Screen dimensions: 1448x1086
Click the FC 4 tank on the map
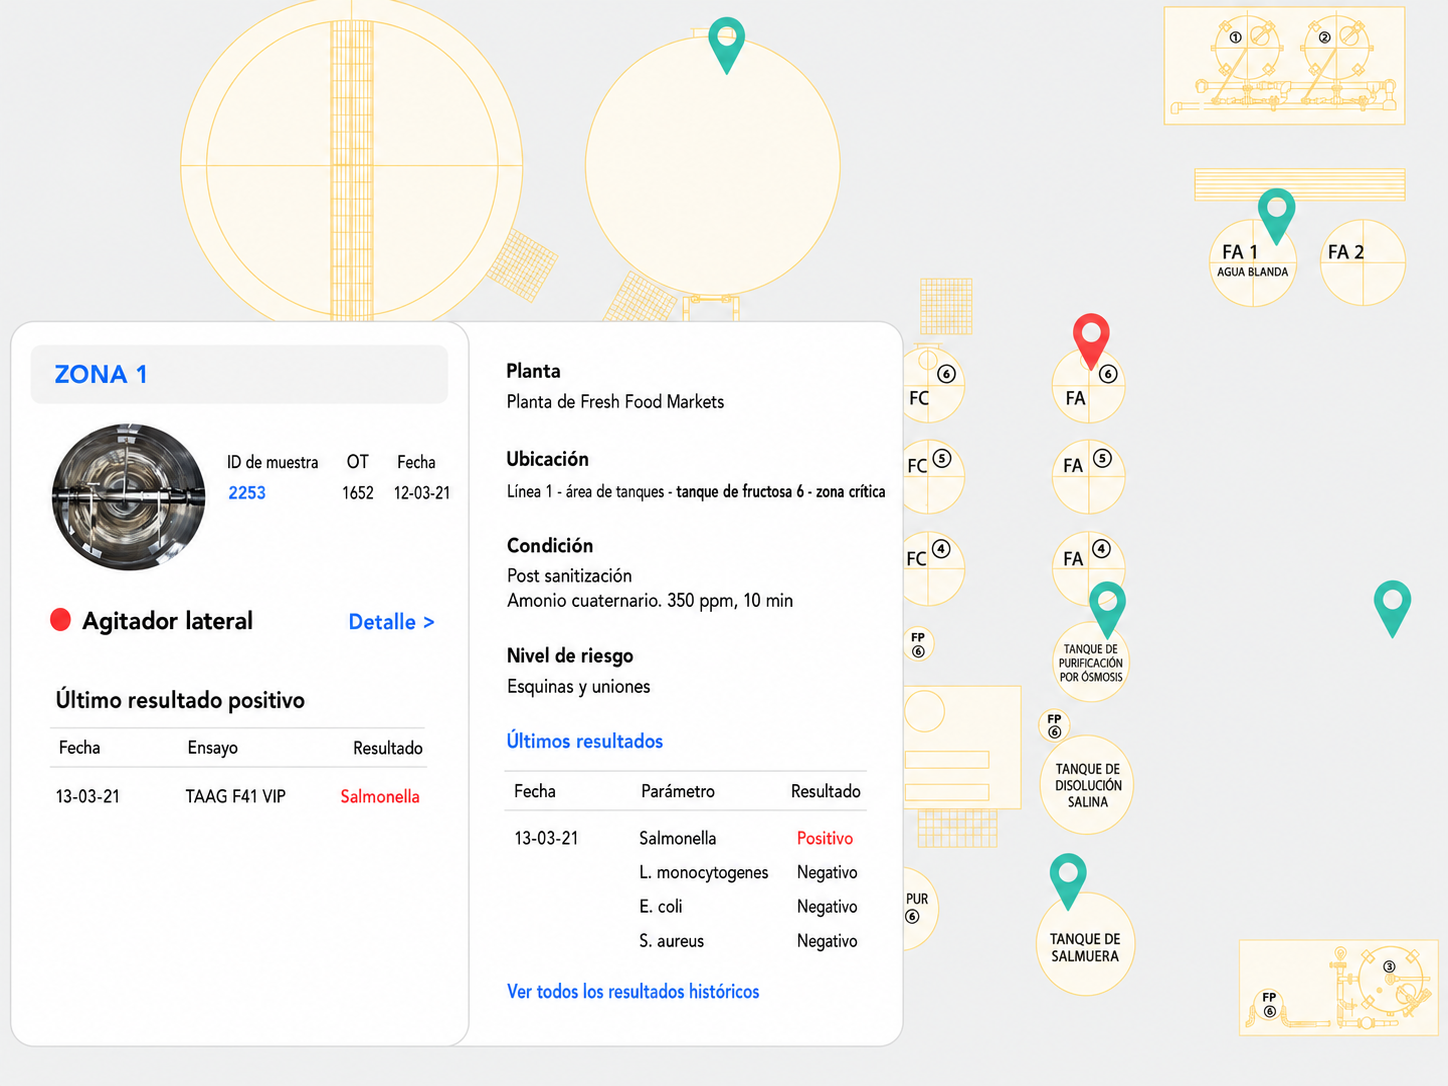[x=932, y=568]
